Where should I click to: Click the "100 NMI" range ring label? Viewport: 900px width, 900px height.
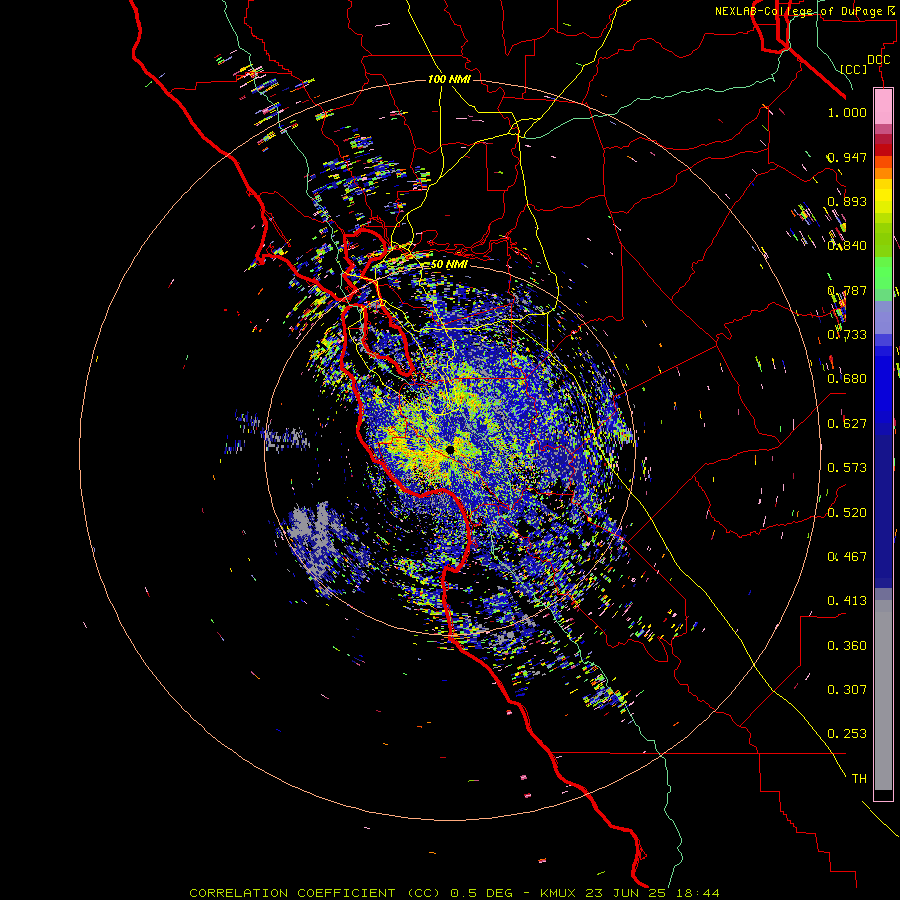click(449, 79)
